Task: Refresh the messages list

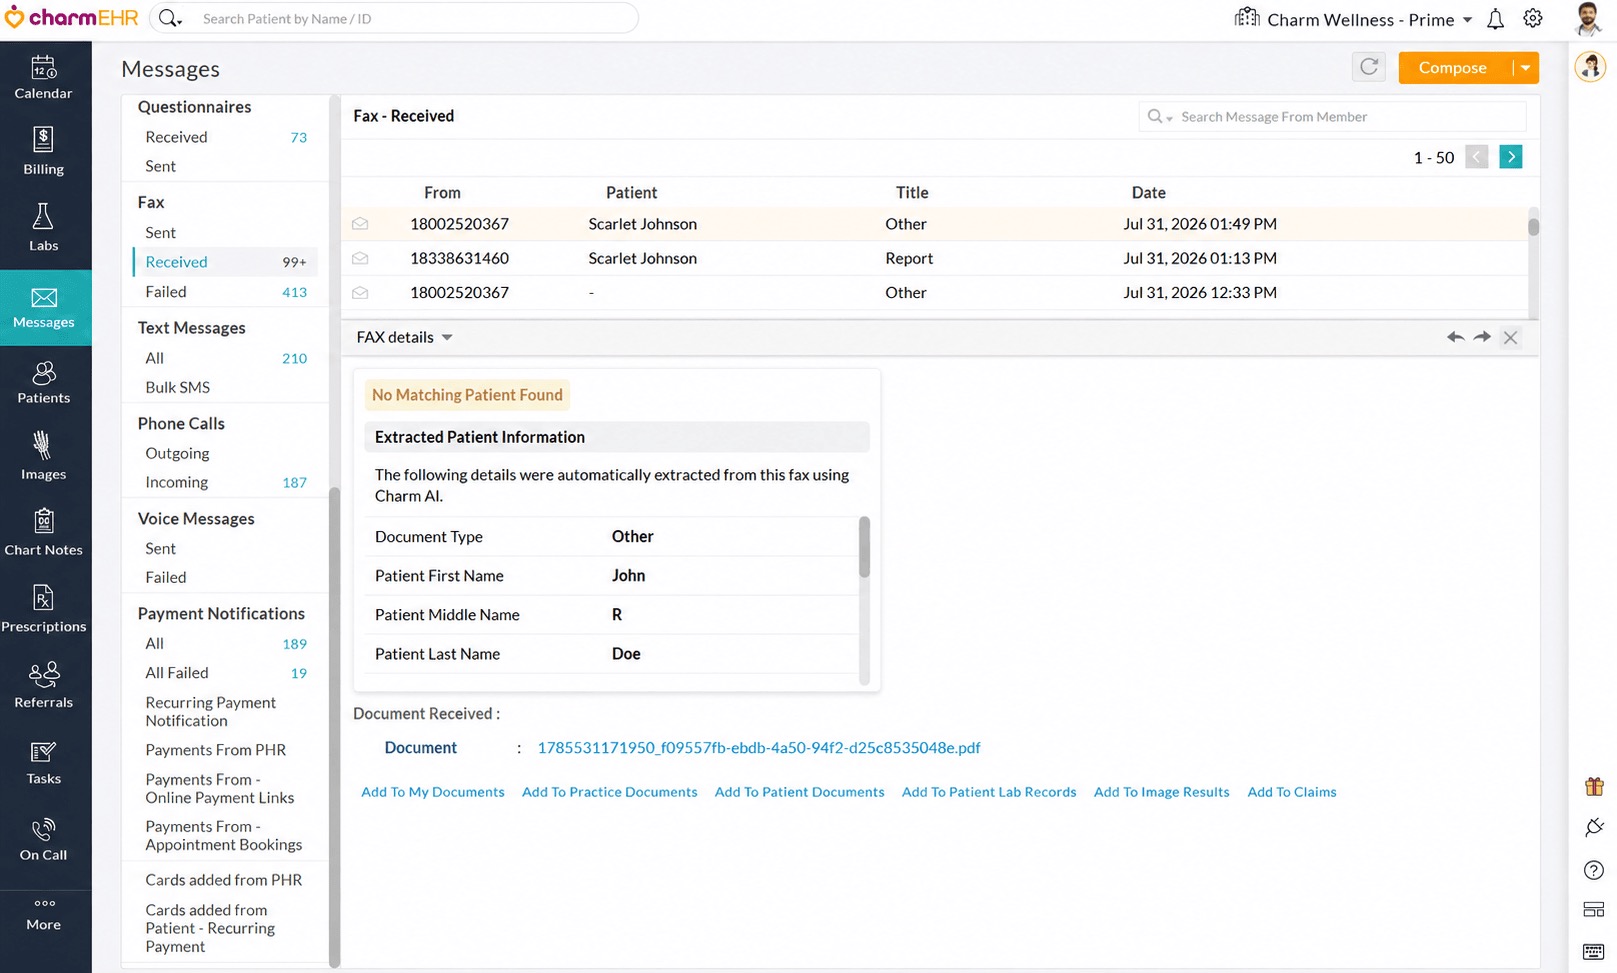Action: click(x=1369, y=67)
